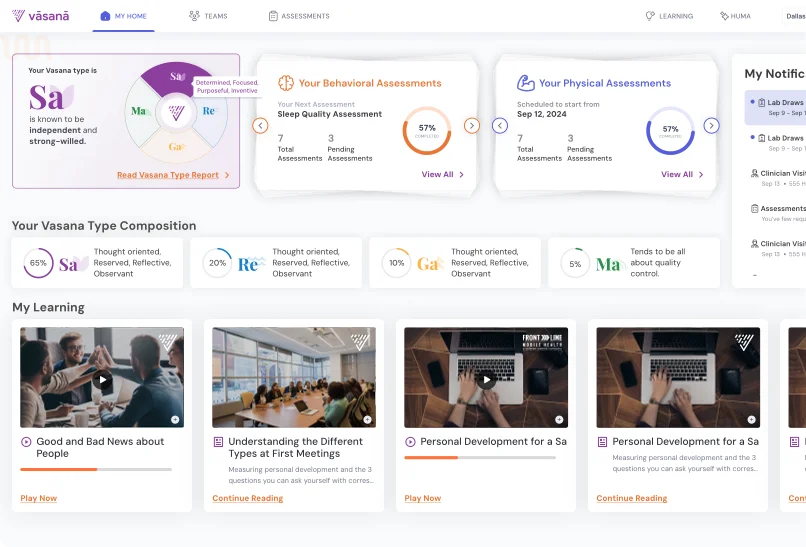Click the Sa segment in type wheel
The width and height of the screenshot is (806, 547).
176,79
